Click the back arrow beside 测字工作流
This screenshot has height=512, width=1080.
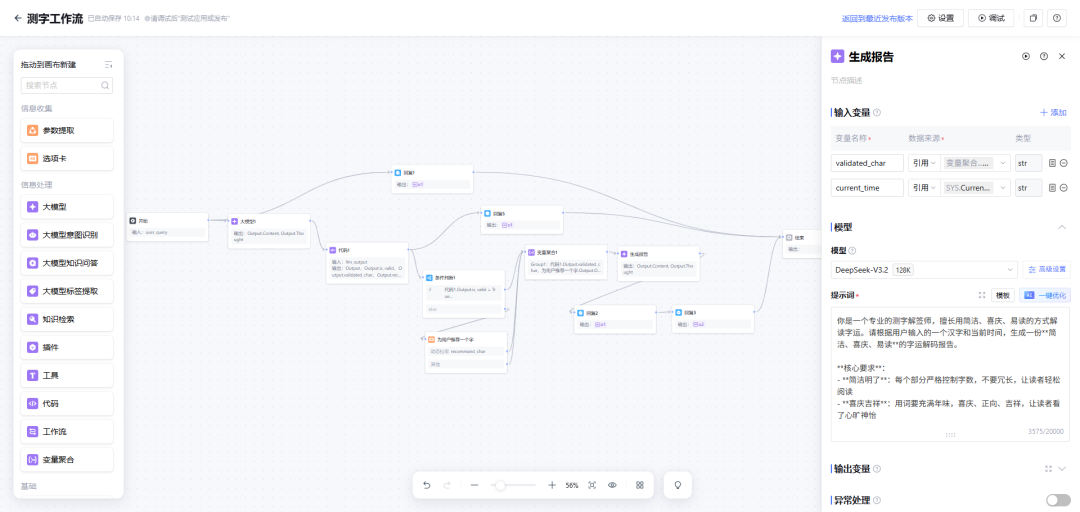tap(18, 18)
